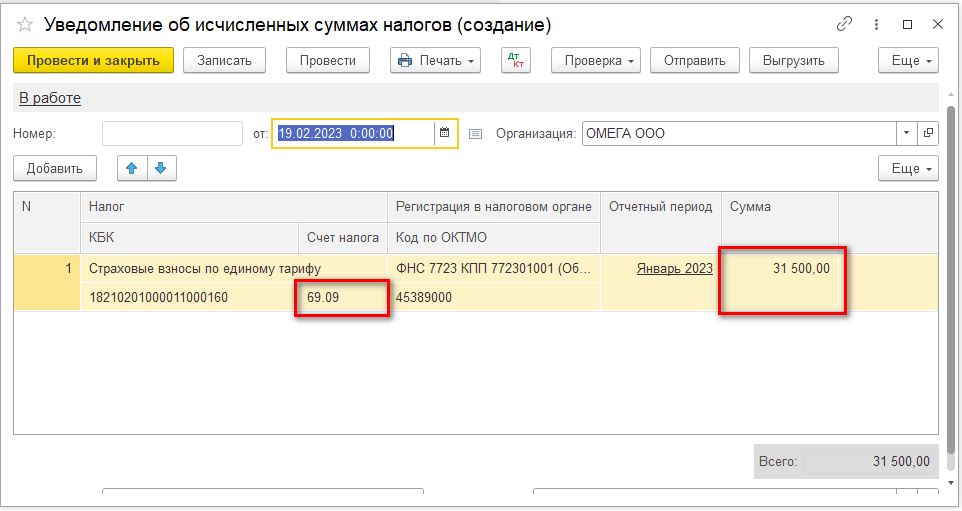
Task: Add the form to favorites with star icon
Action: point(25,25)
